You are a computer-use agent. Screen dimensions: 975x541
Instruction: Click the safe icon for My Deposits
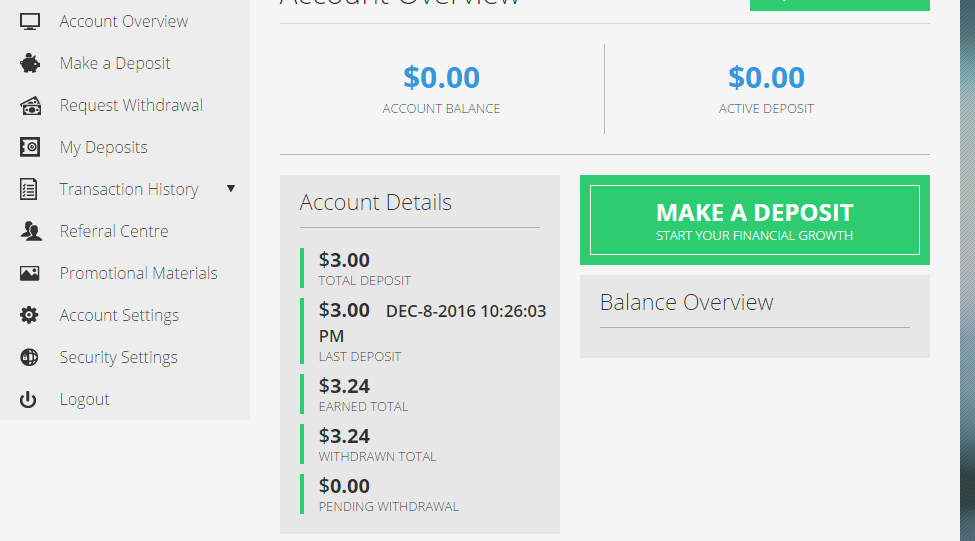(30, 147)
